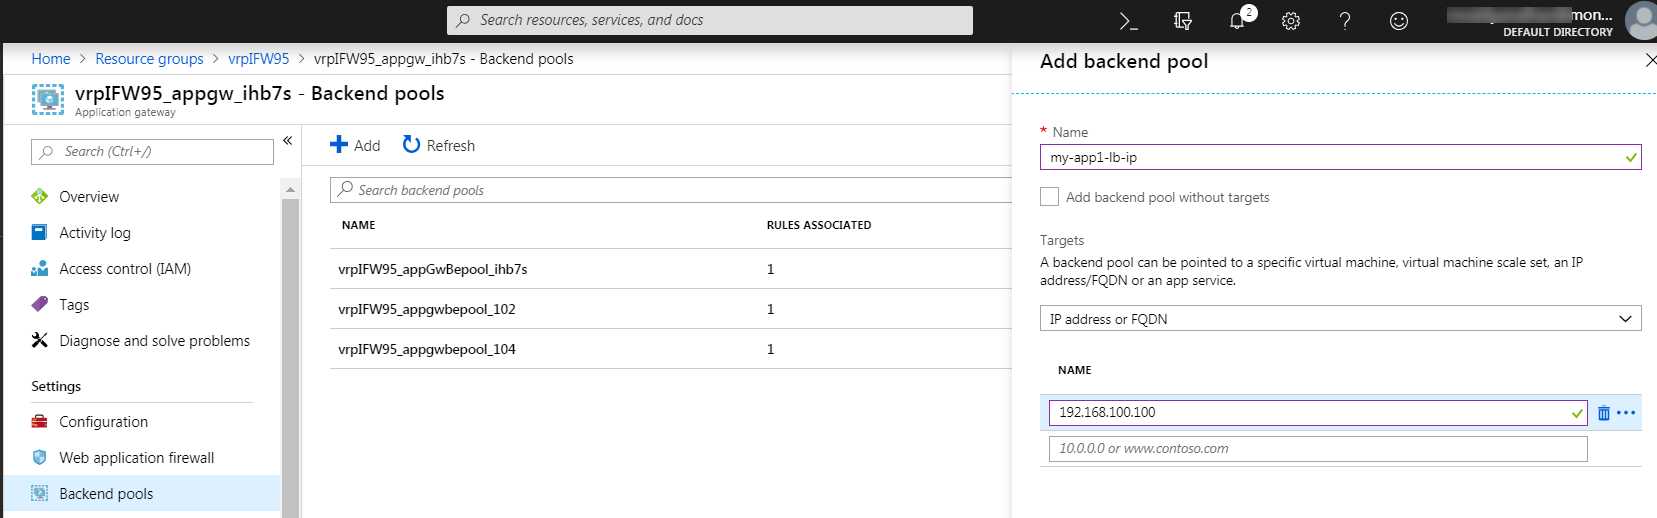Open the Activity log menu item
The width and height of the screenshot is (1657, 518).
click(x=94, y=233)
